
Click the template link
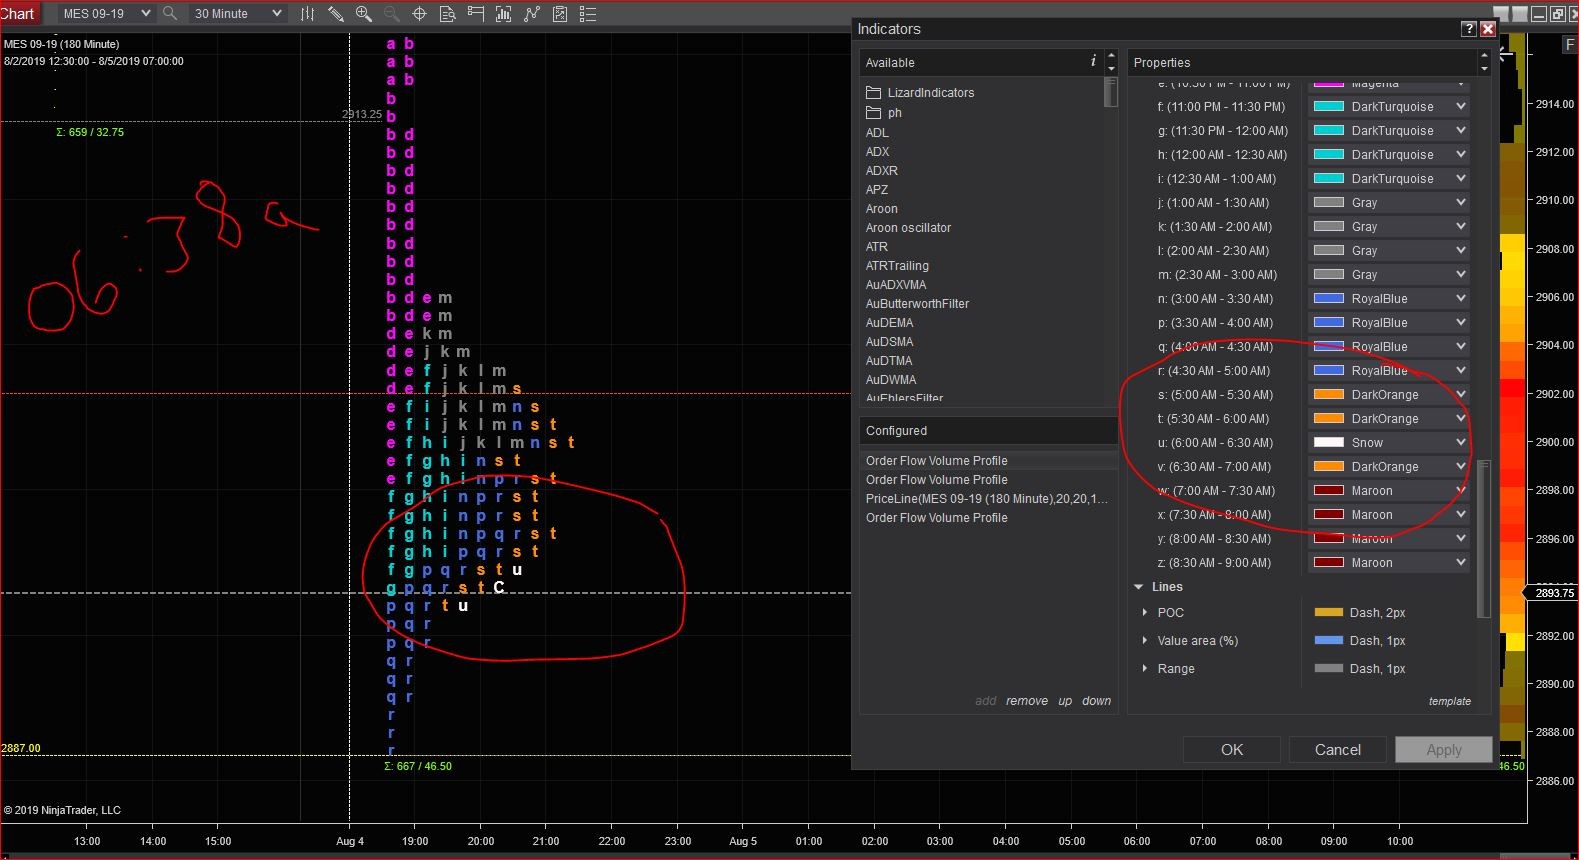(1450, 702)
